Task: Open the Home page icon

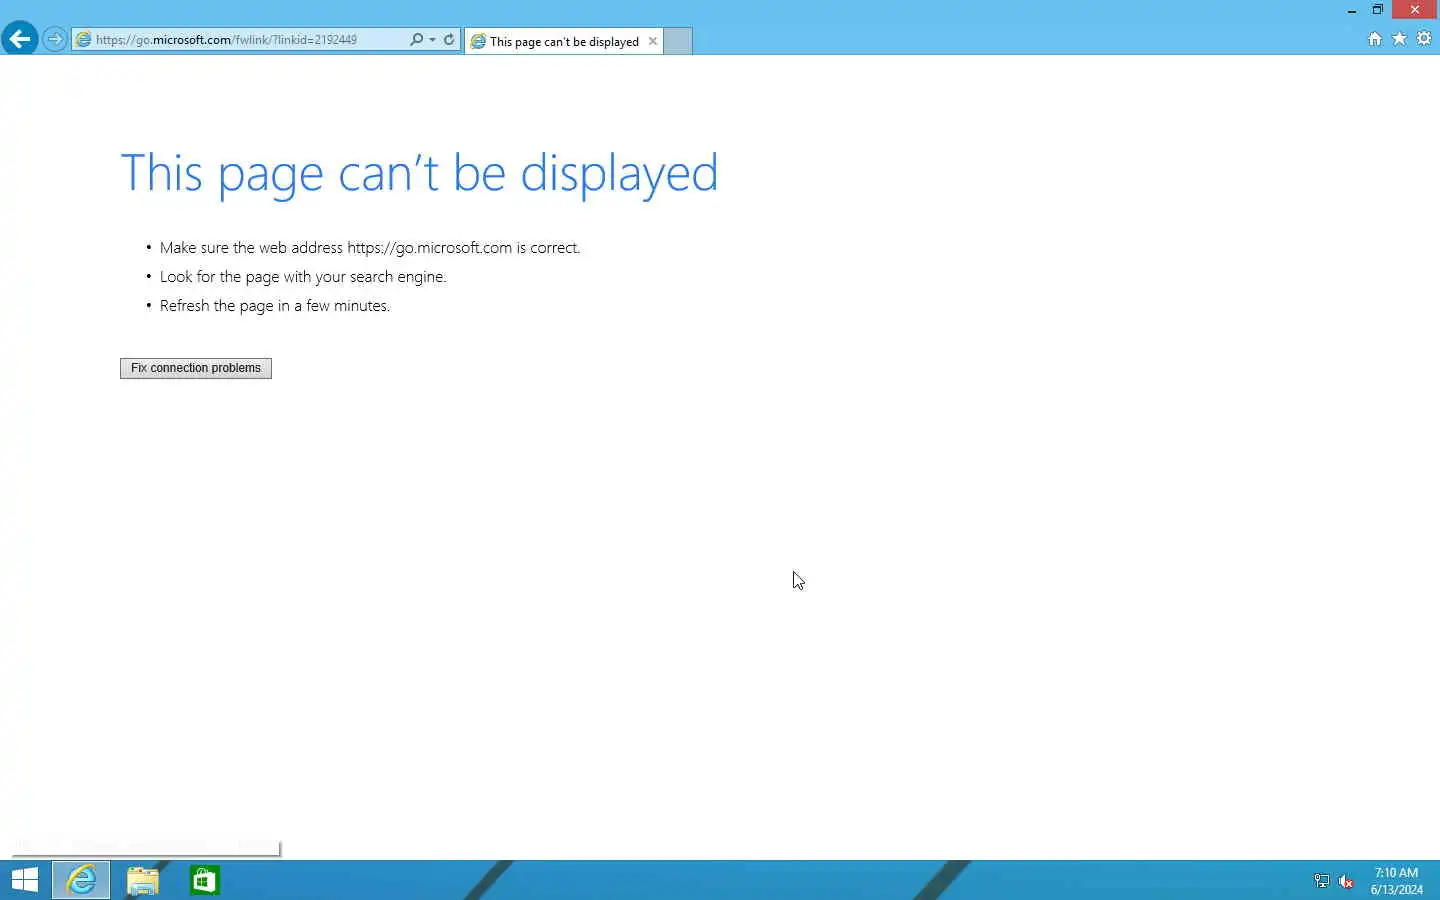Action: point(1375,39)
